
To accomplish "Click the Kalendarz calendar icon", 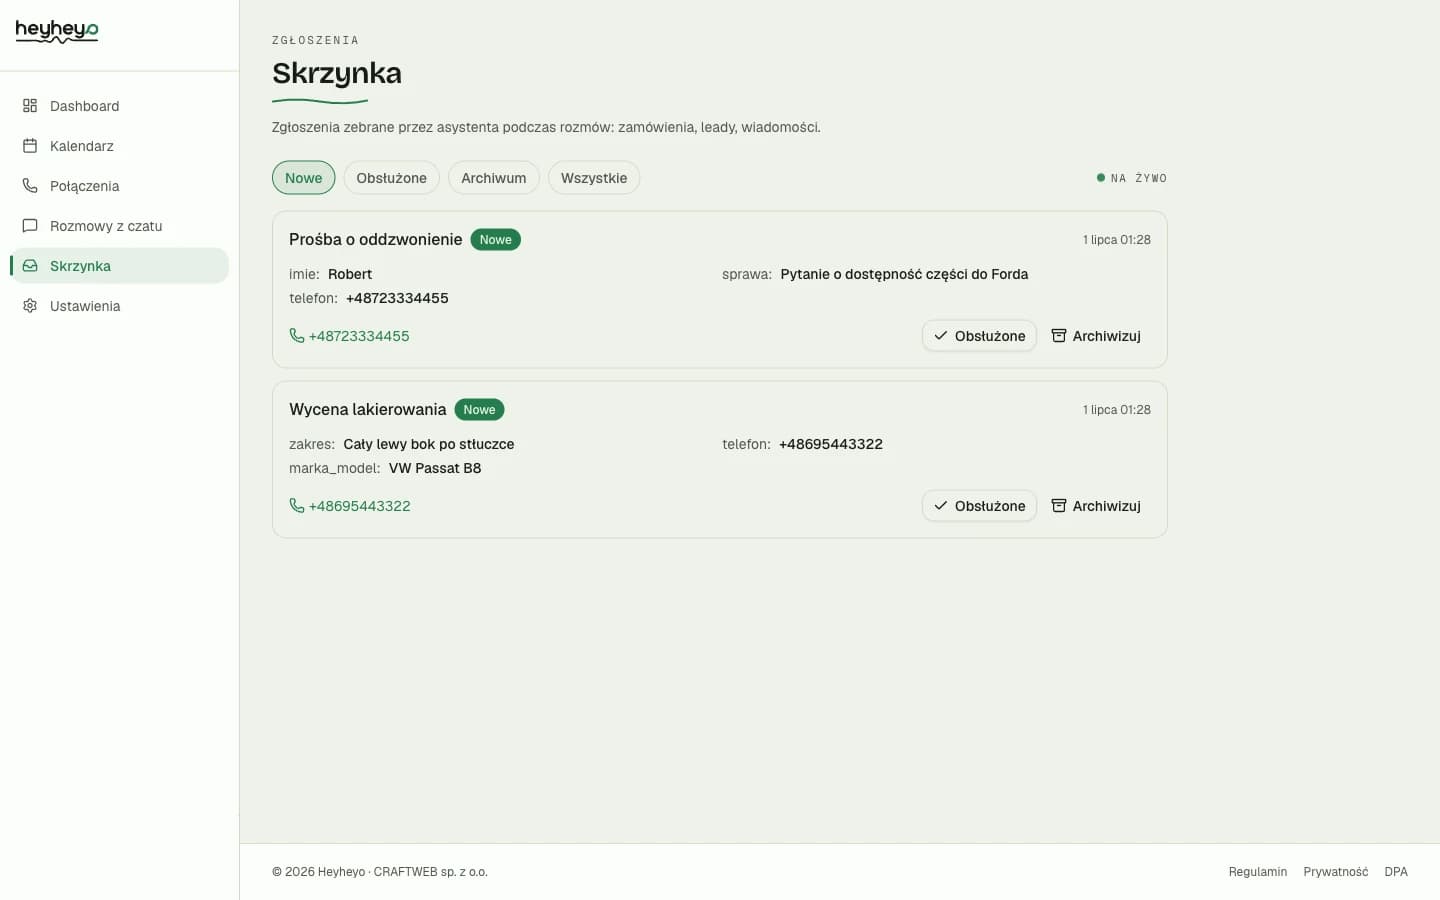I will pos(30,146).
